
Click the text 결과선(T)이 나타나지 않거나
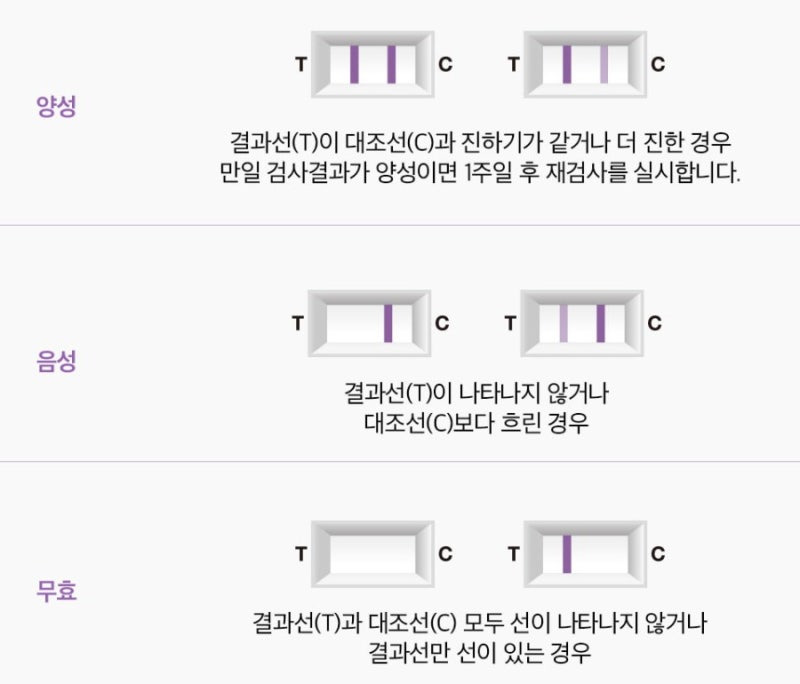click(476, 393)
